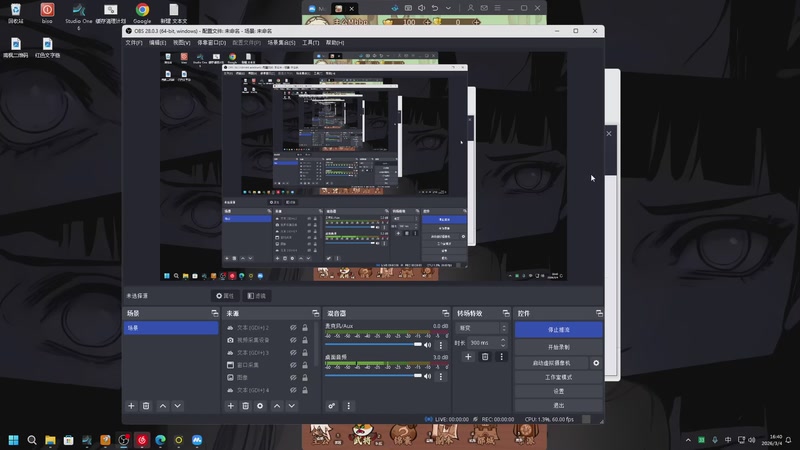800x450 pixels.
Task: Select the highlighted scene in scenes list
Action: pos(171,328)
